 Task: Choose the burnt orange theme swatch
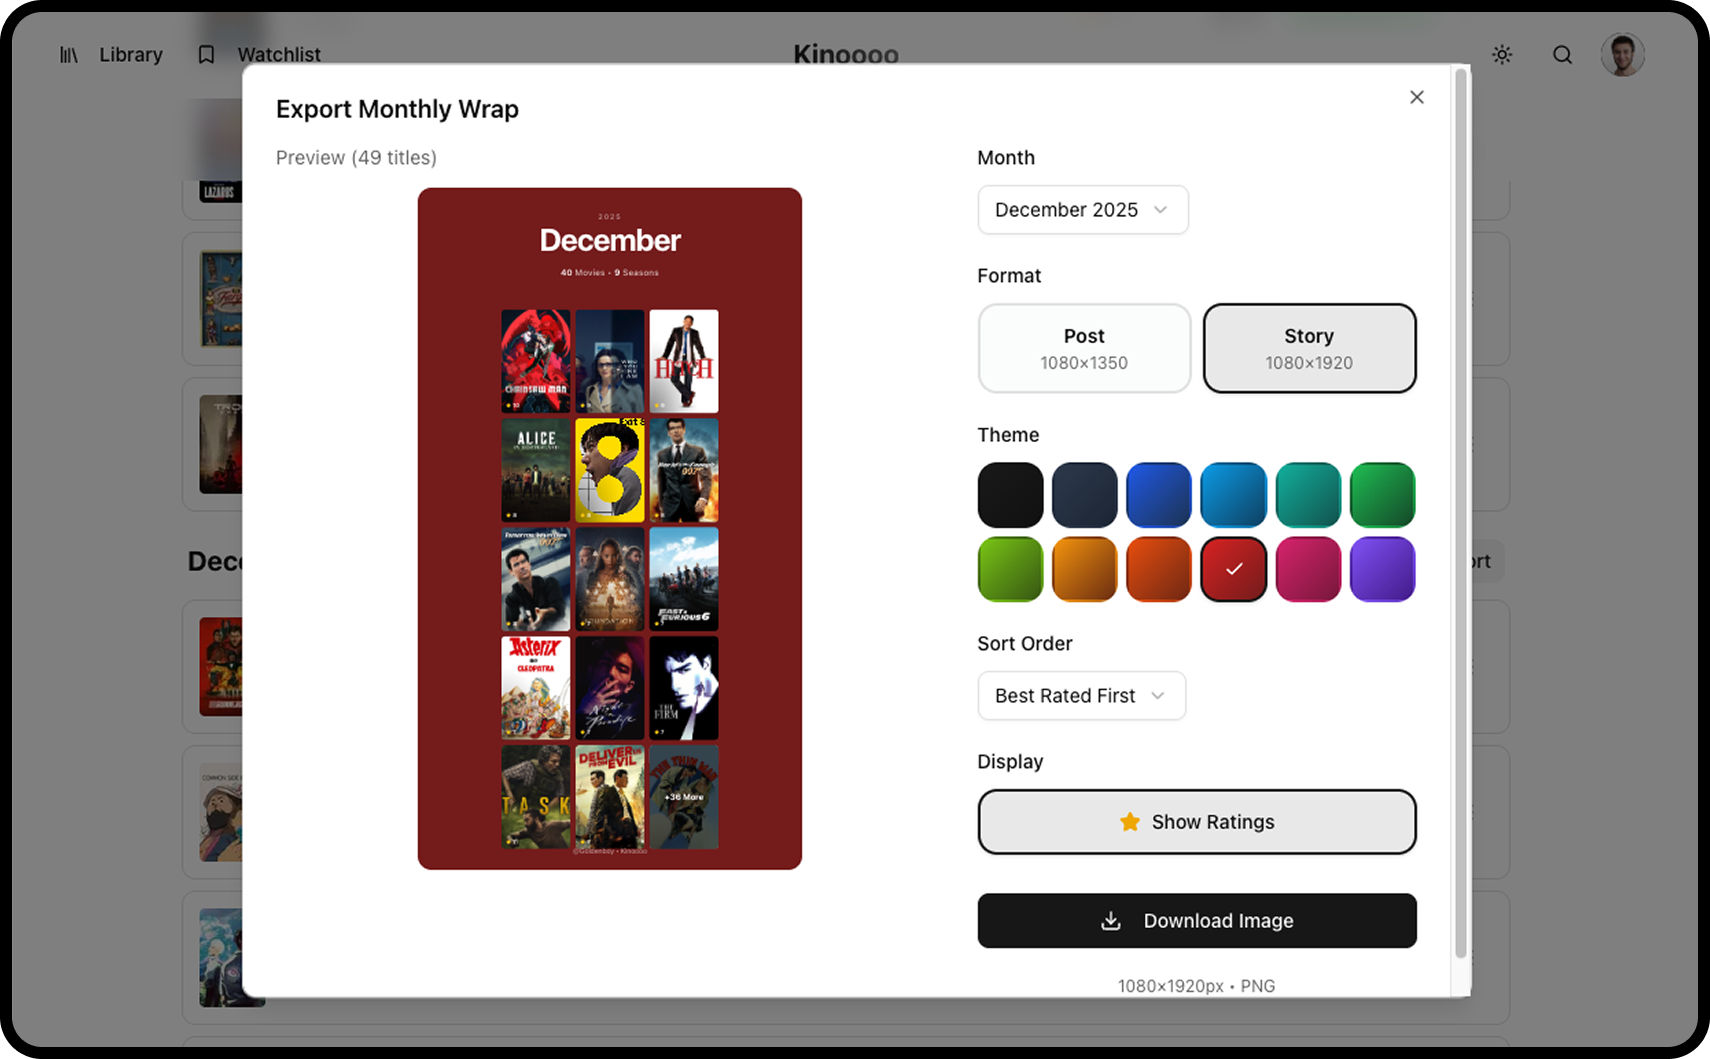coord(1159,569)
